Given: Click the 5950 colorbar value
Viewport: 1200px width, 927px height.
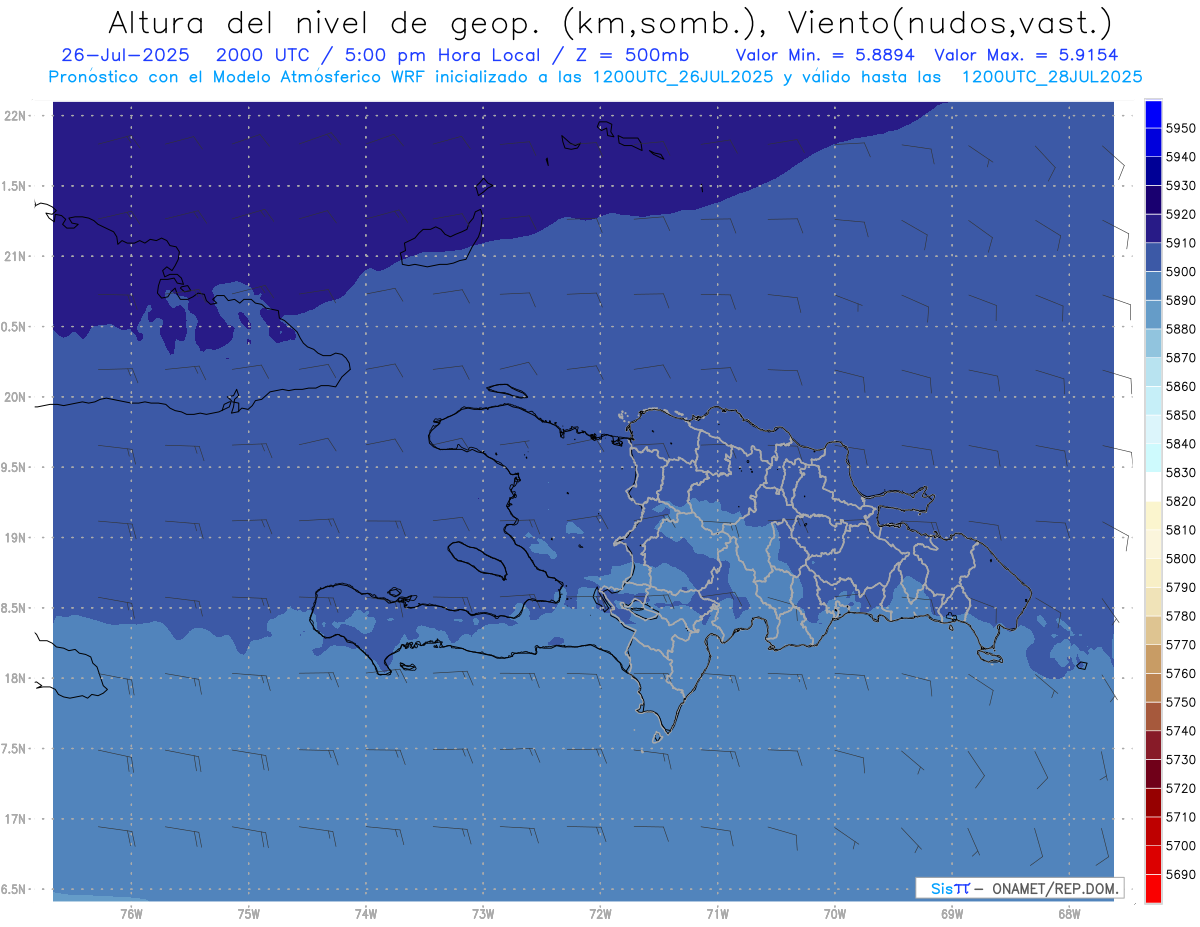Looking at the screenshot, I should tap(1181, 128).
